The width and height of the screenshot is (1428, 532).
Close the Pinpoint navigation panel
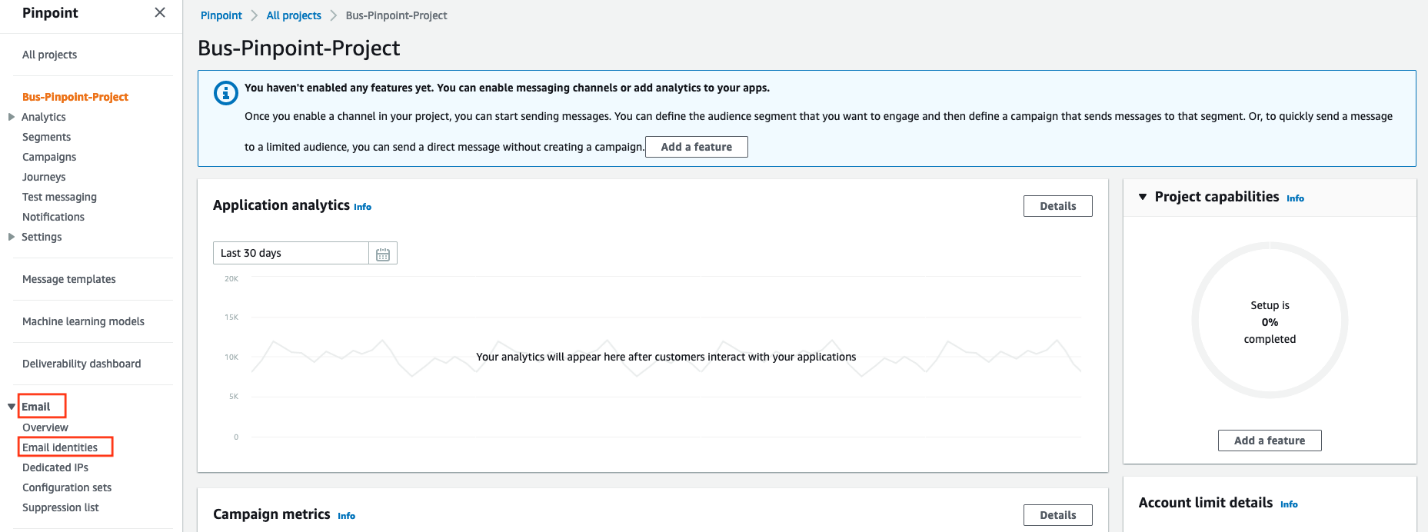point(160,13)
